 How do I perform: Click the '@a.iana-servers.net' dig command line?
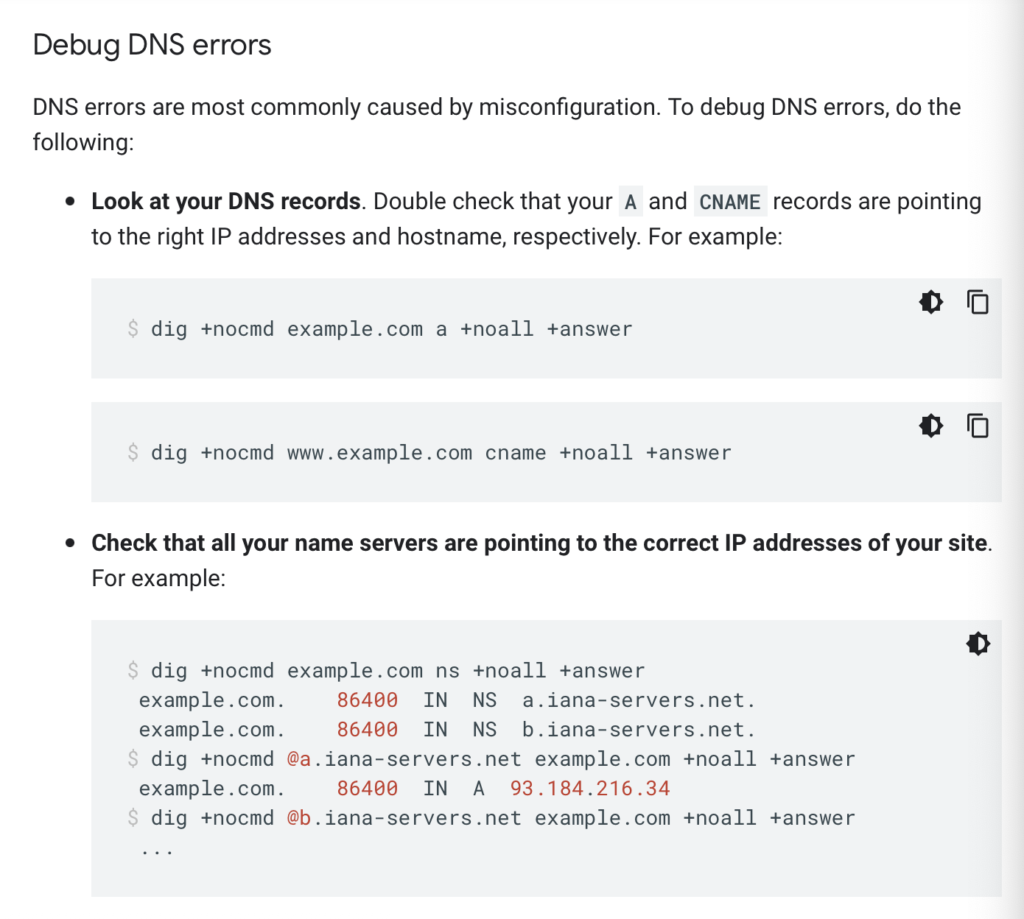coord(503,759)
